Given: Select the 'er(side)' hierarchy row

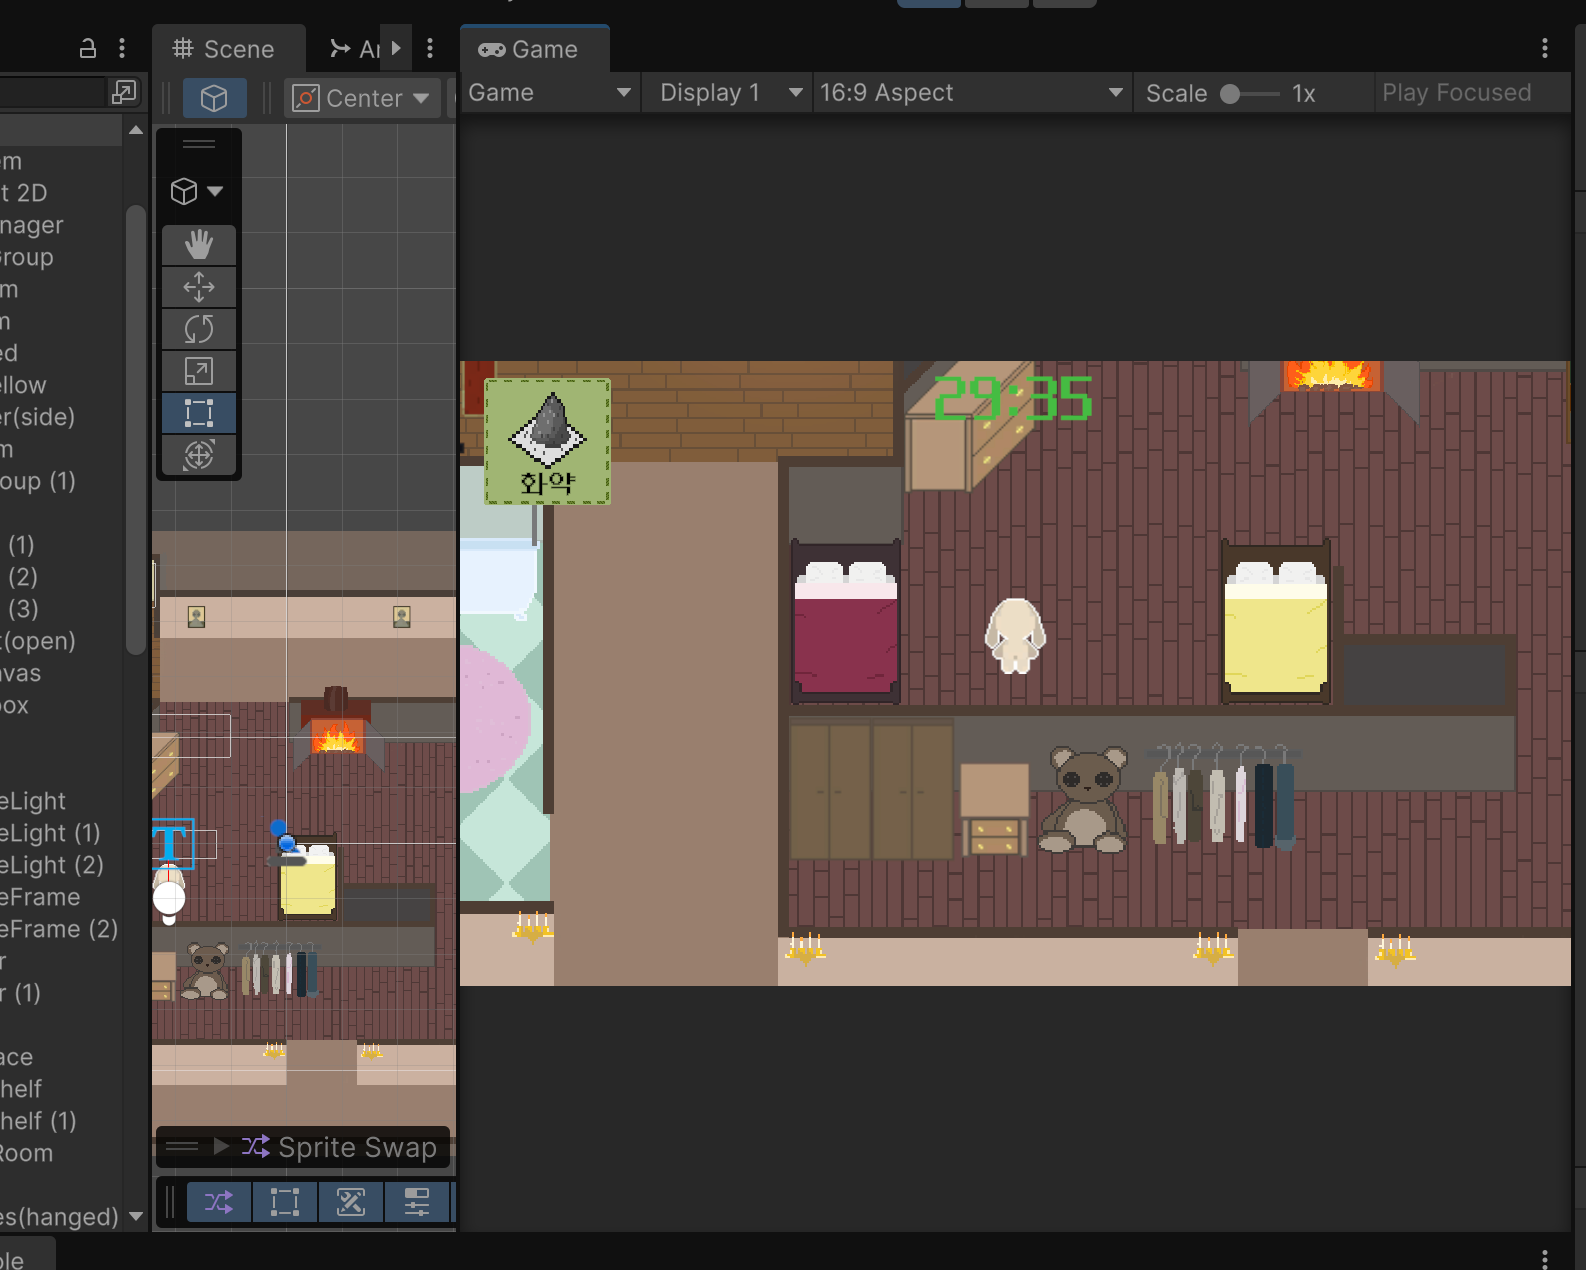Looking at the screenshot, I should [61, 417].
